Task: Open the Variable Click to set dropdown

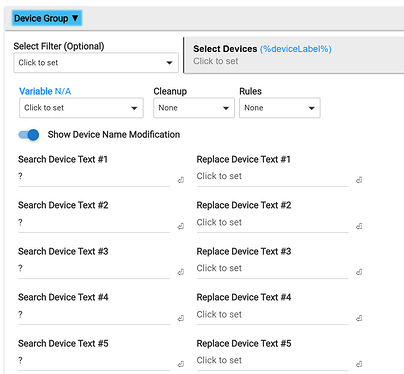Action: (x=81, y=108)
